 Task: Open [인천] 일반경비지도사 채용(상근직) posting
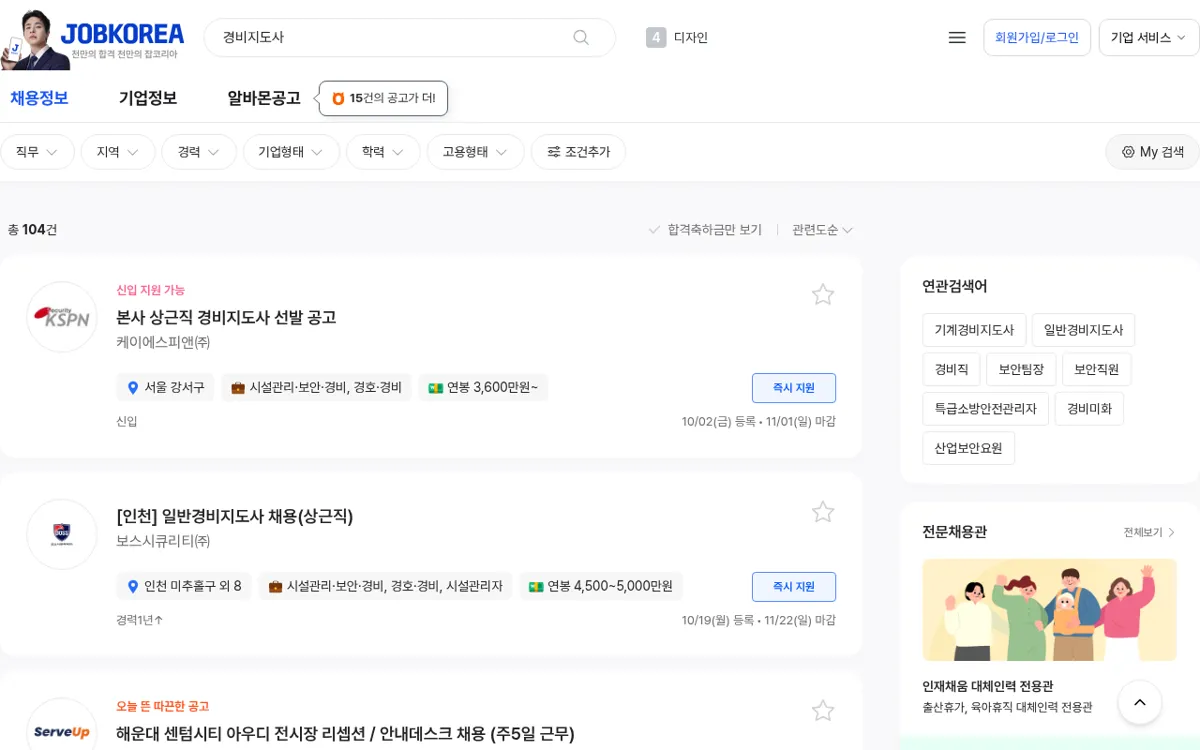(x=235, y=516)
